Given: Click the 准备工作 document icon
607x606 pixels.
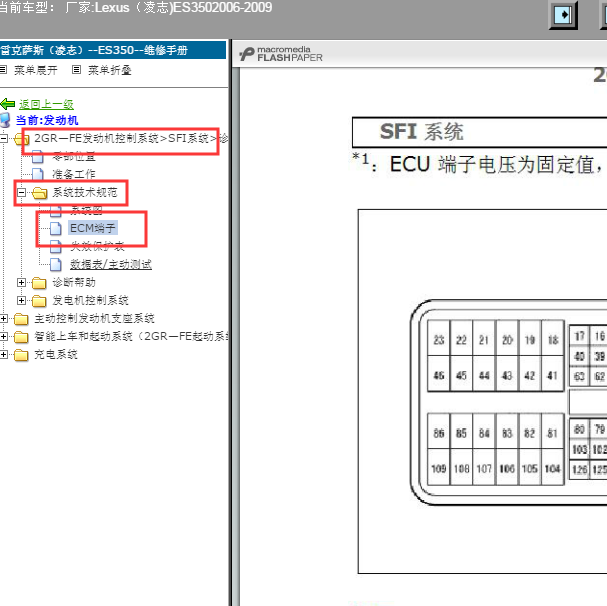Looking at the screenshot, I should point(38,174).
